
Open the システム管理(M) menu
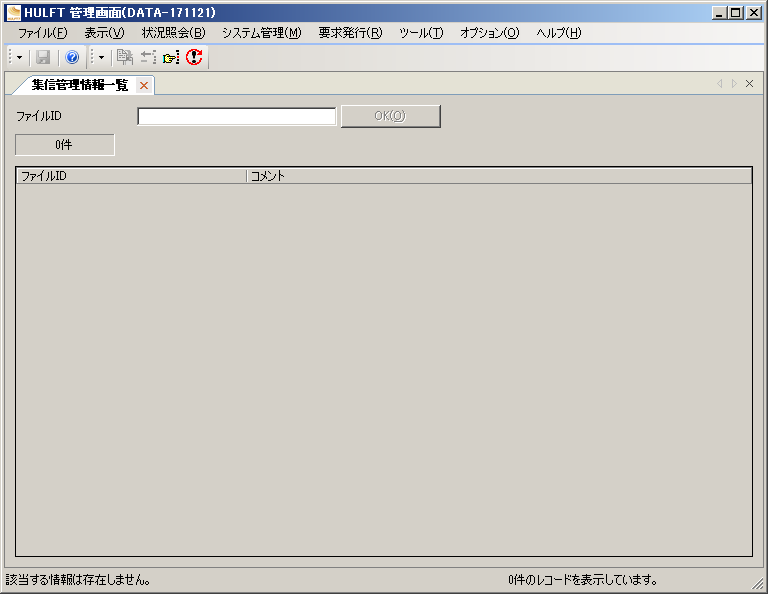click(x=262, y=33)
